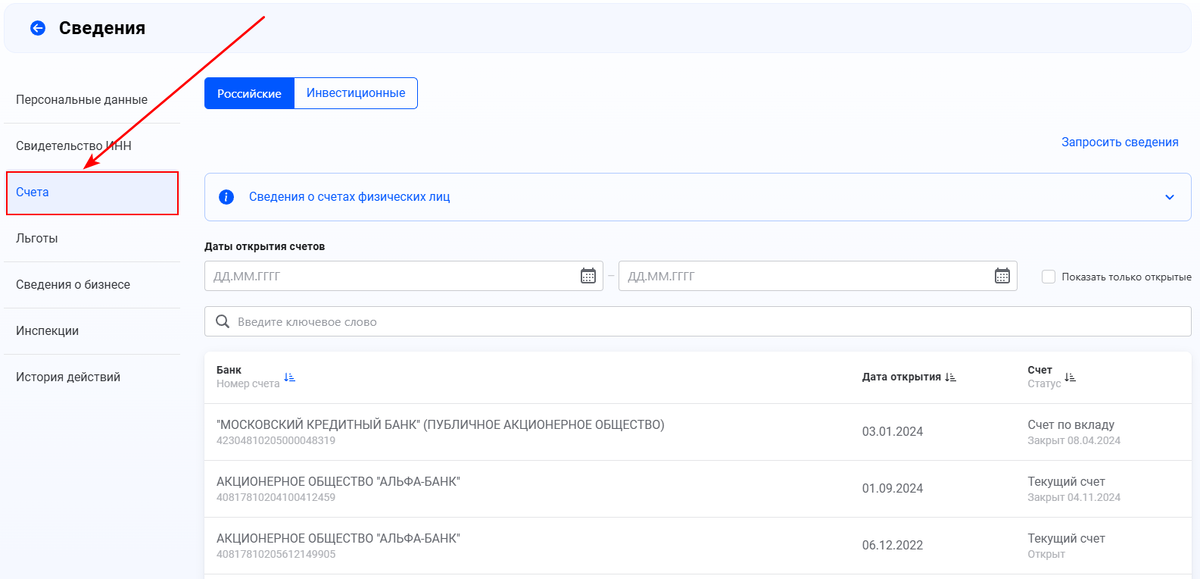The image size is (1200, 579).
Task: Open the start date calendar icon
Action: 588,276
